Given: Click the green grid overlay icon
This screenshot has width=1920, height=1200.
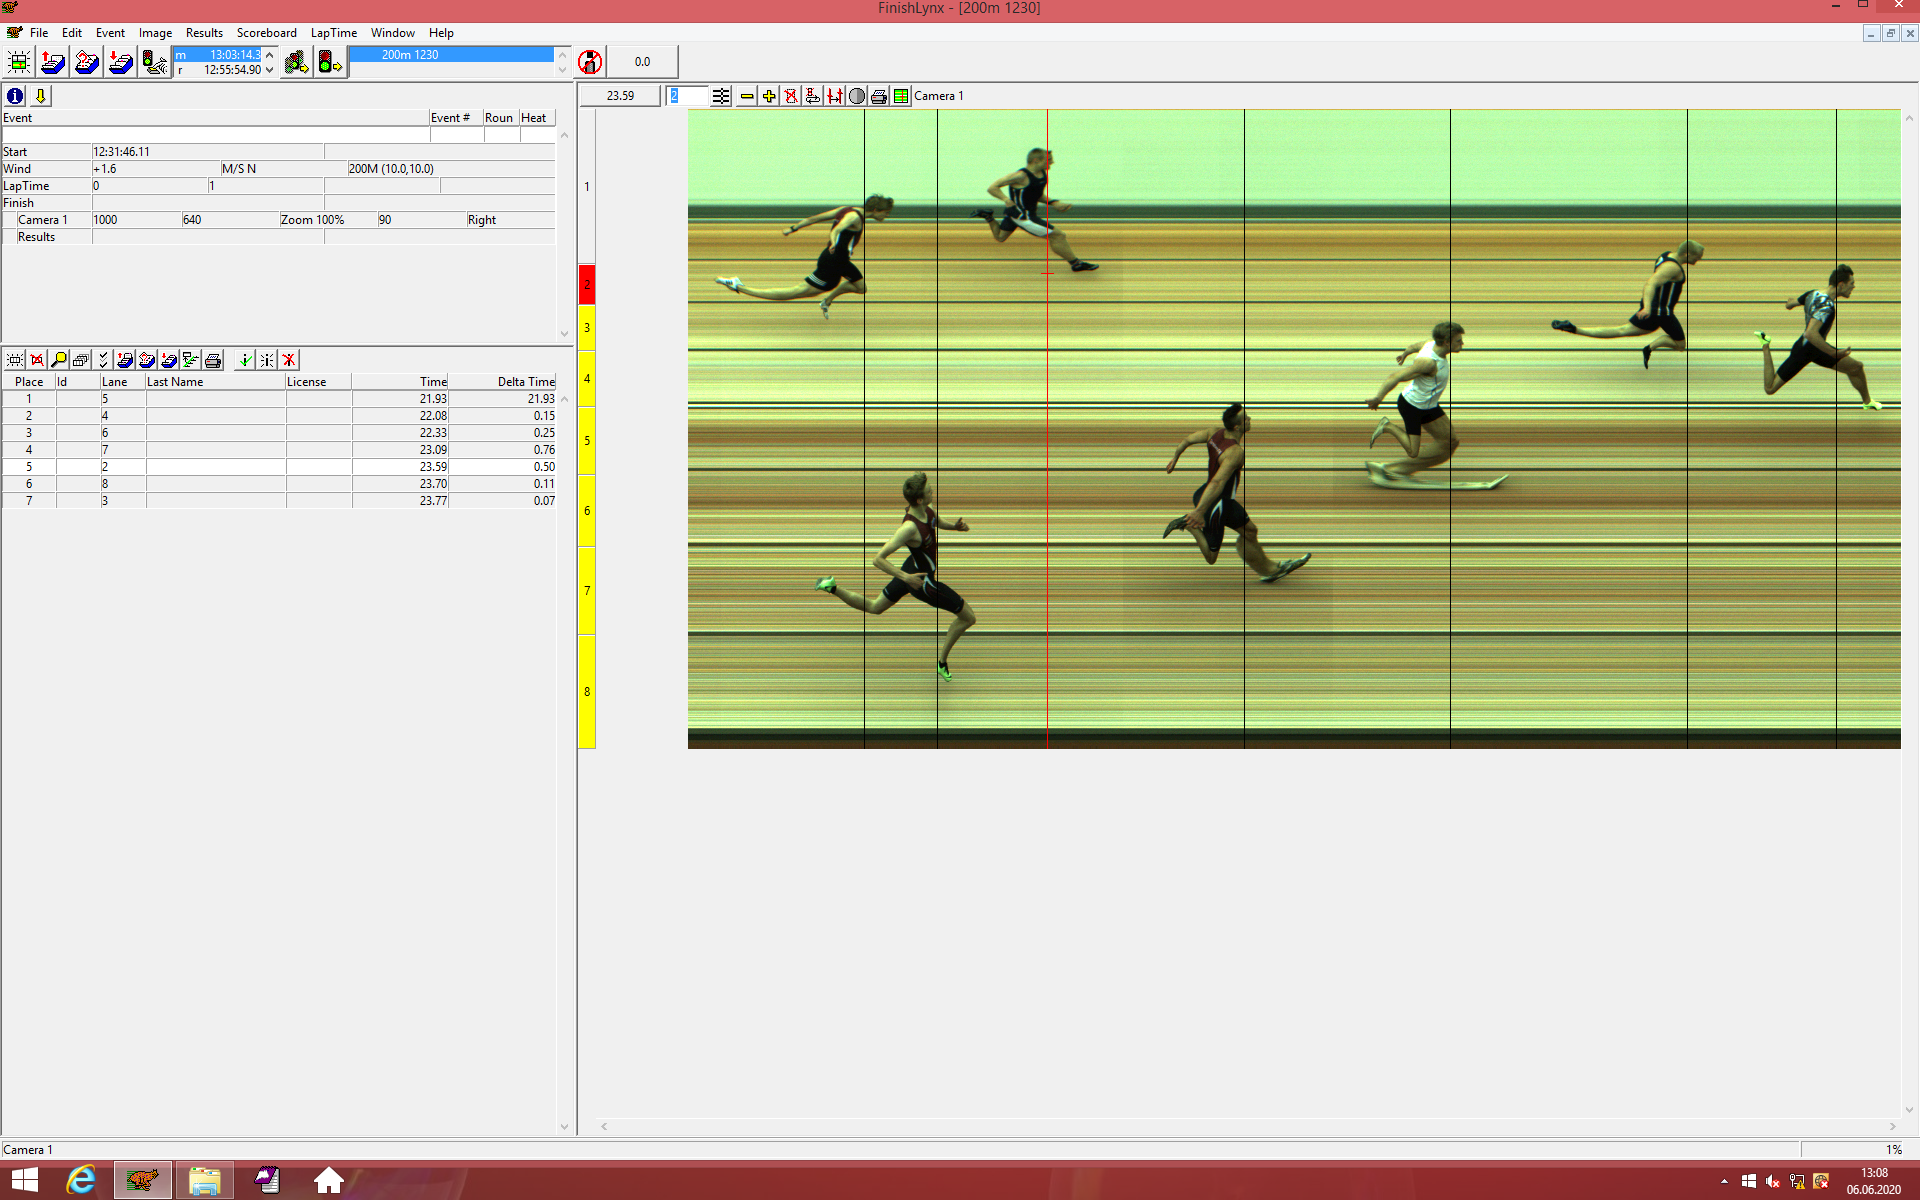Looking at the screenshot, I should tap(901, 96).
